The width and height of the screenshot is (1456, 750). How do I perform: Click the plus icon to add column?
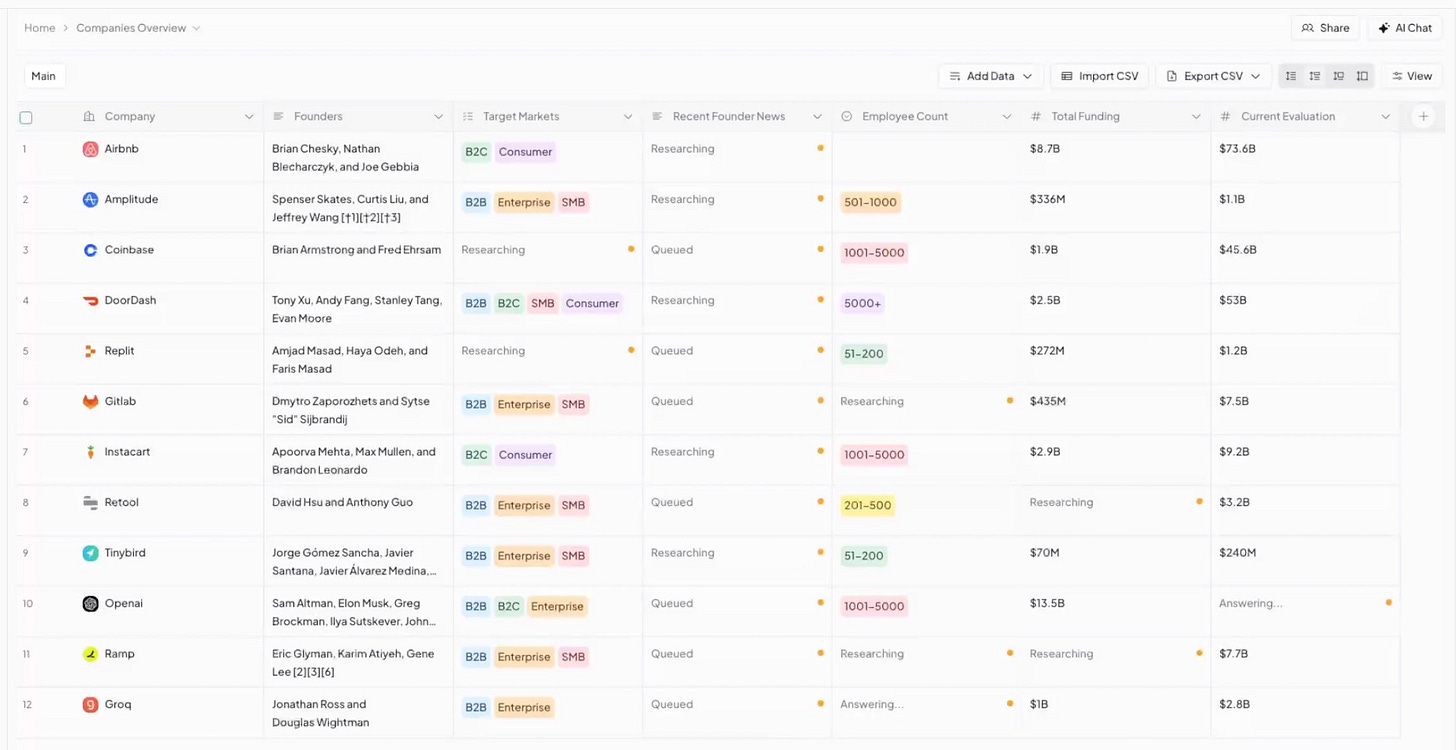(1423, 117)
